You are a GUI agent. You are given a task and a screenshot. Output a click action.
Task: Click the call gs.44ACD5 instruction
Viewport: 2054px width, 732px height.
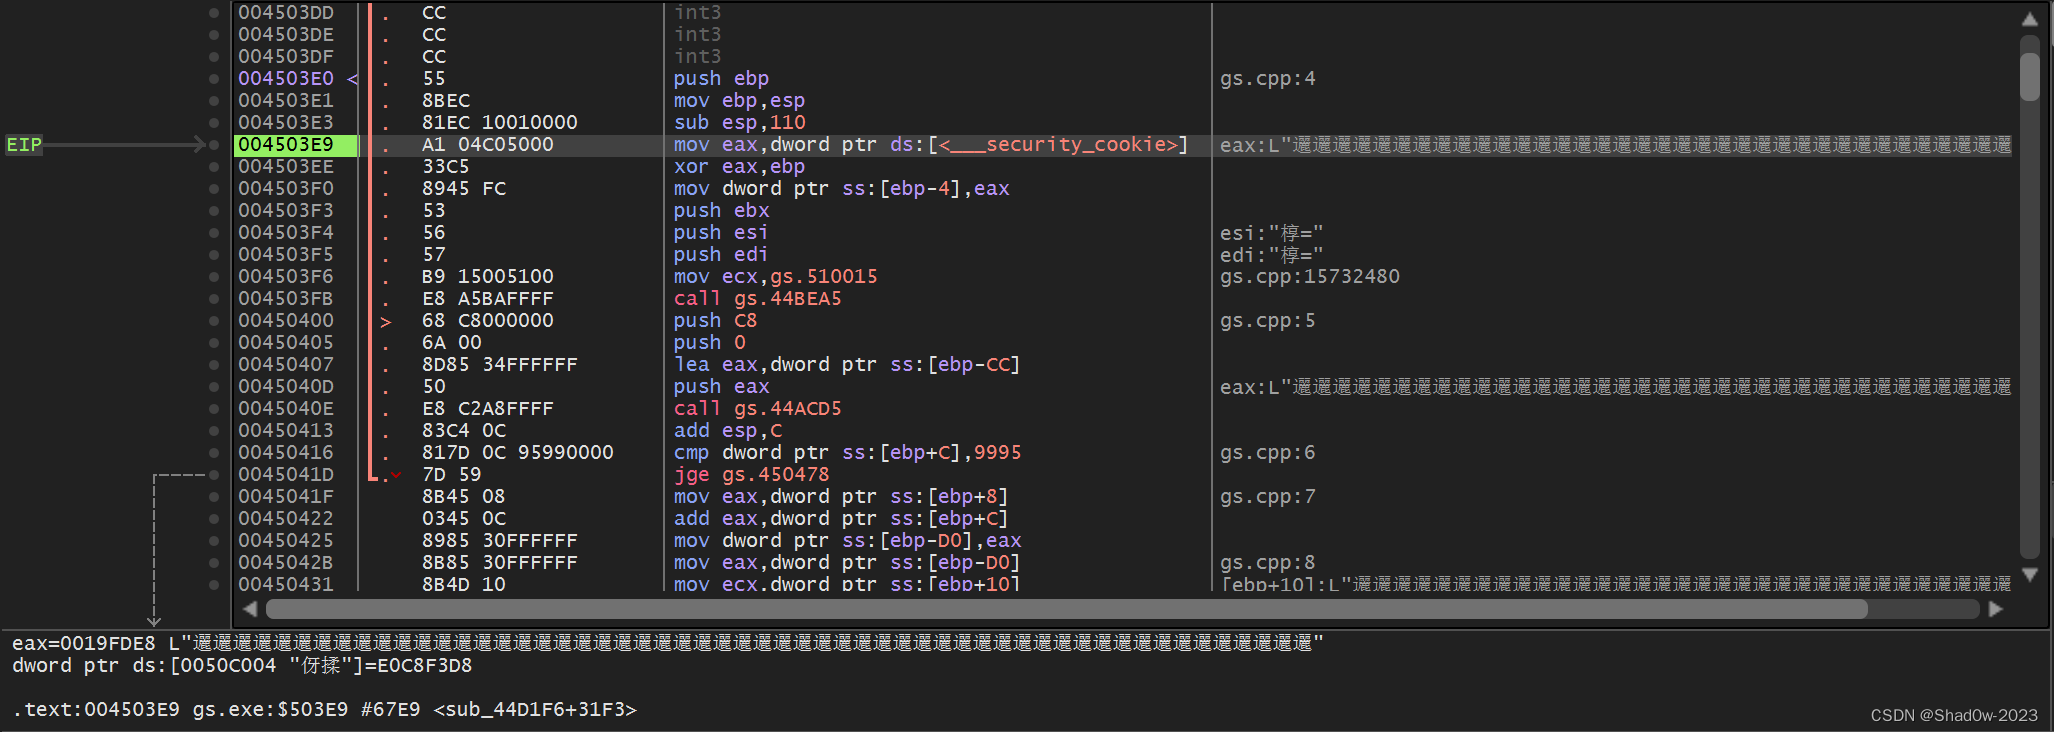757,409
